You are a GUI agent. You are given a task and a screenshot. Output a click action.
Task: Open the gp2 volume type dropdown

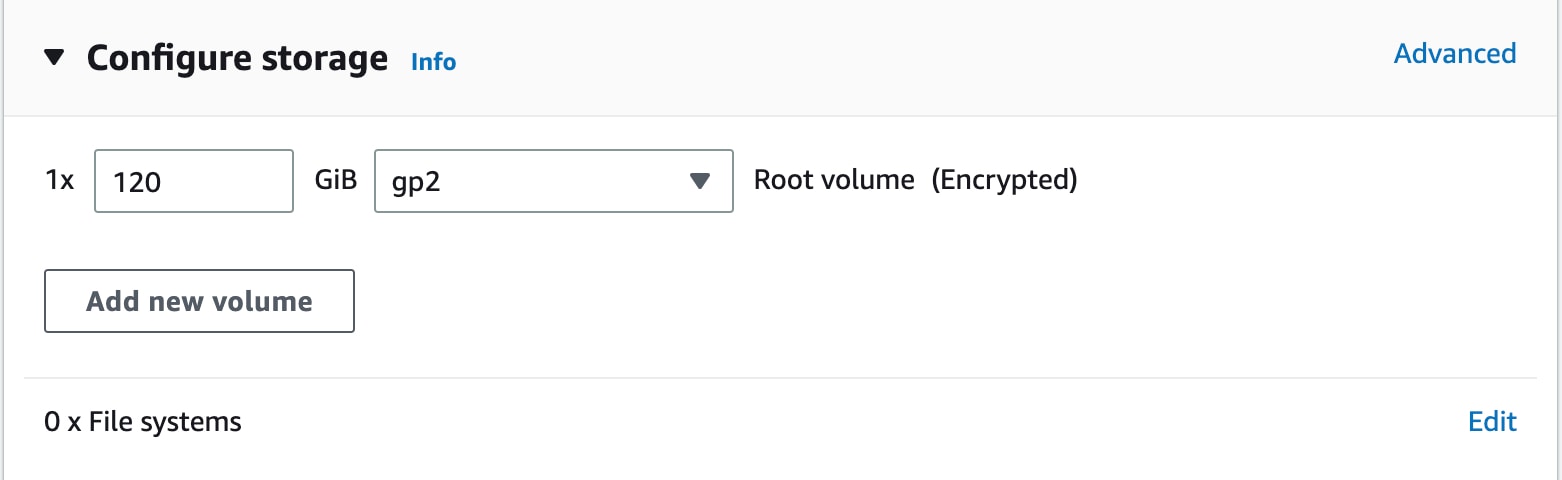pos(553,181)
